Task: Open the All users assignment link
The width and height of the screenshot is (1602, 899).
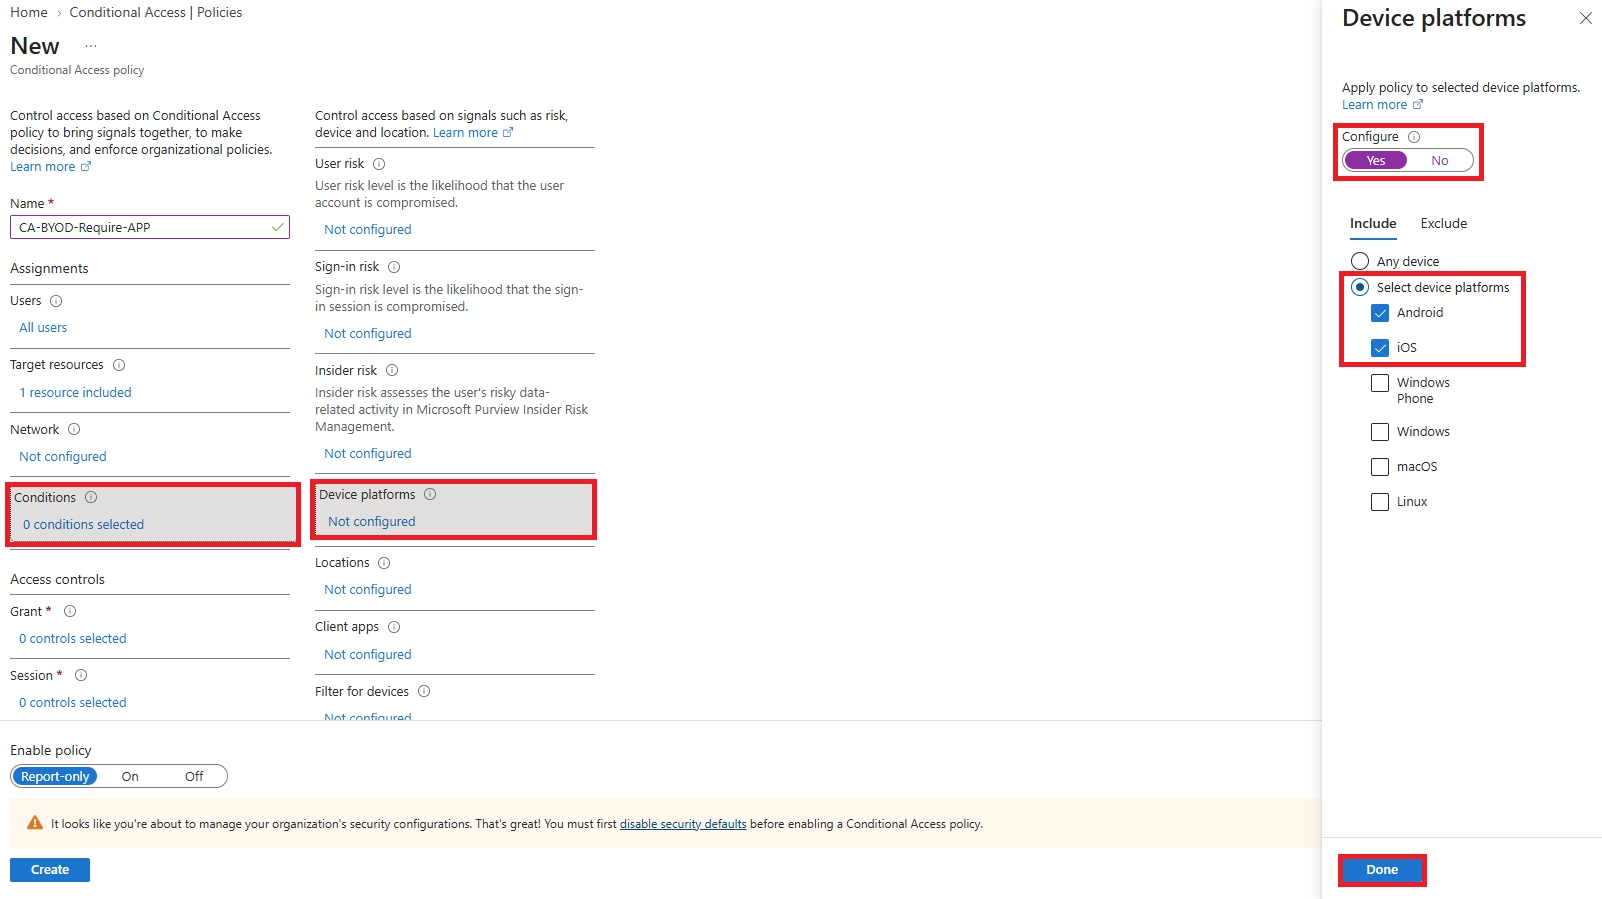Action: [43, 328]
